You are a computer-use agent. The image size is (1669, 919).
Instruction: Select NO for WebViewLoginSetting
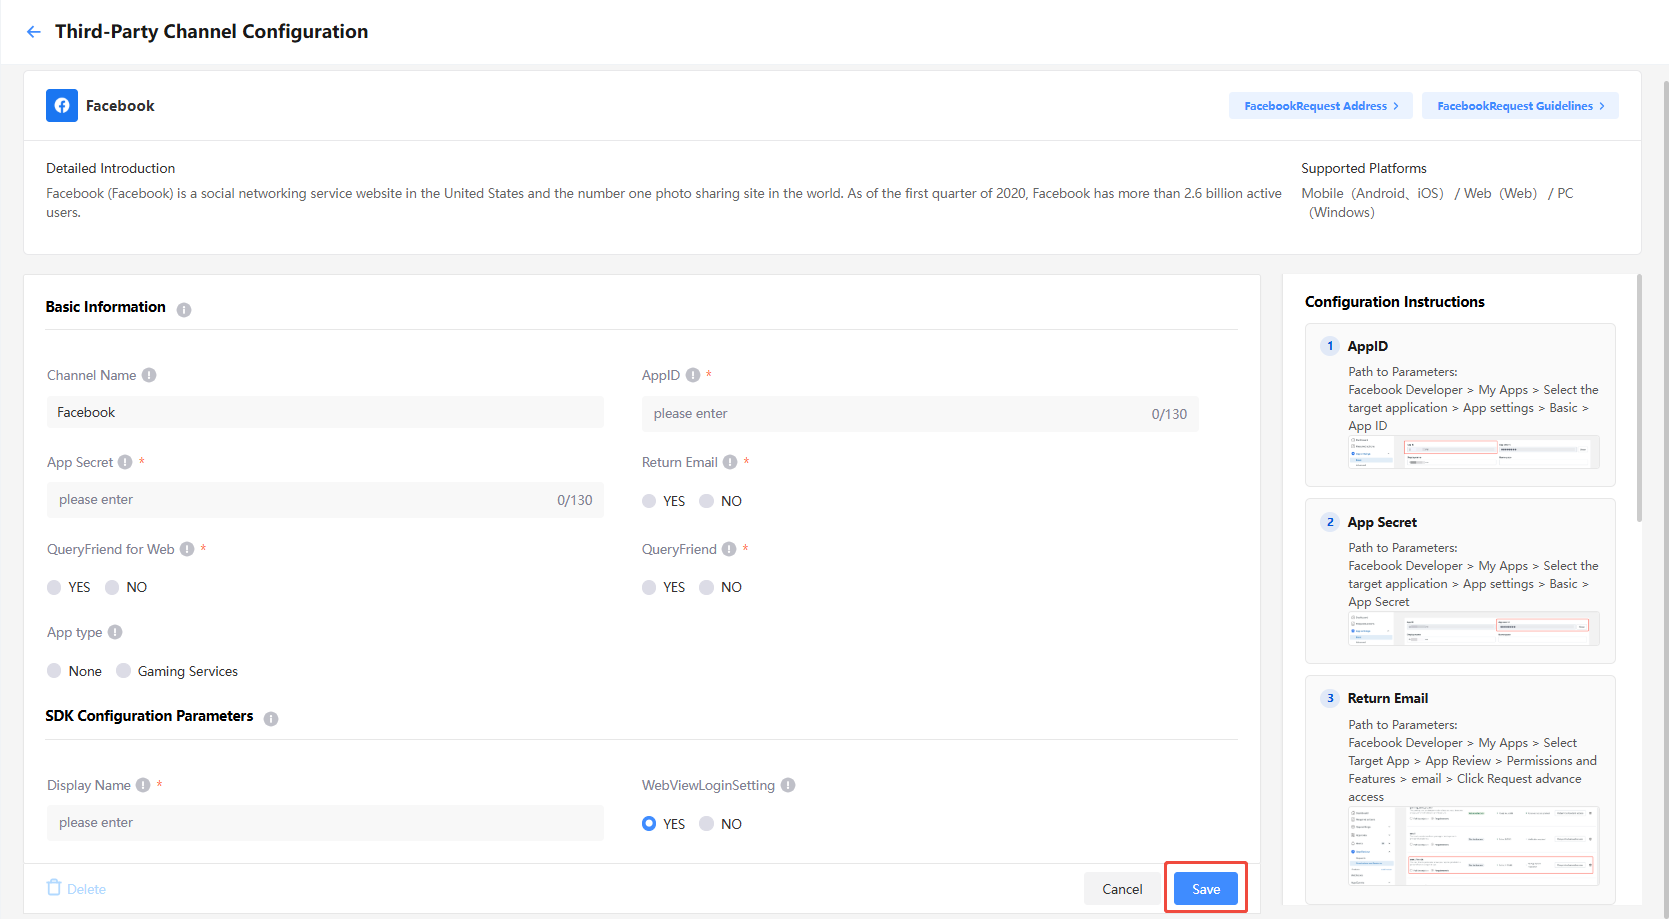[x=706, y=824]
